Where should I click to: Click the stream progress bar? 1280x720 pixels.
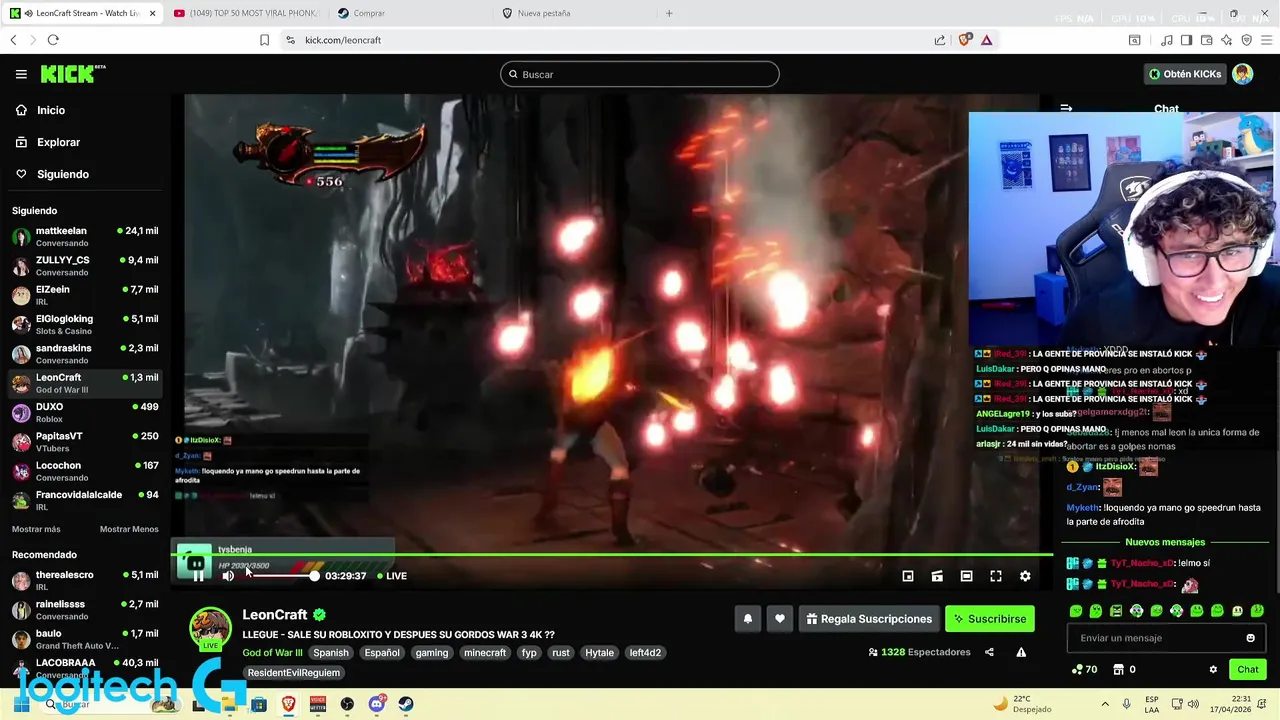pyautogui.click(x=612, y=554)
